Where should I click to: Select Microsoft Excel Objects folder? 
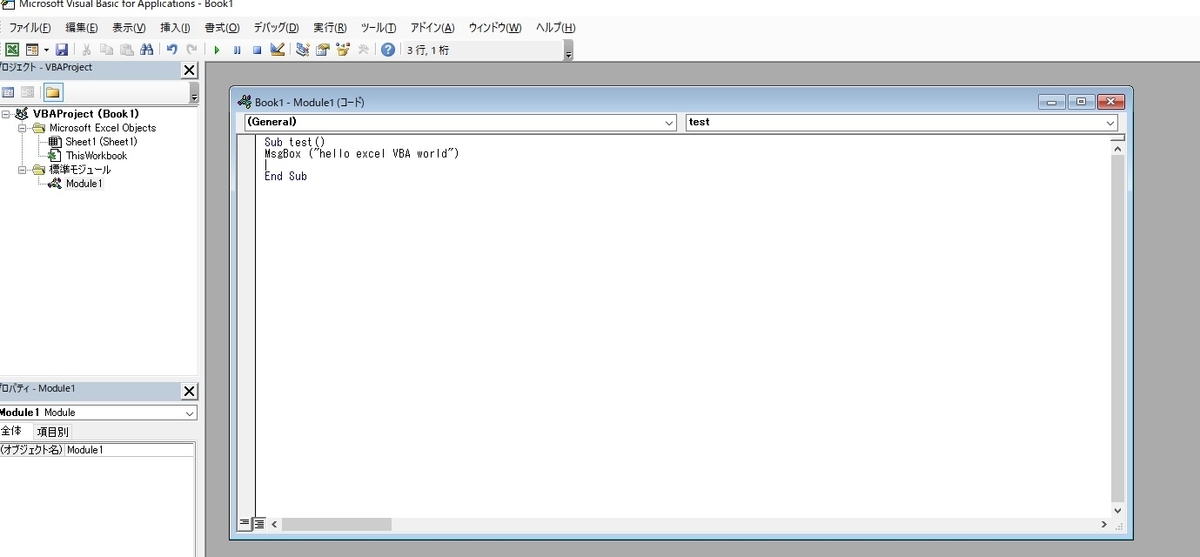tap(103, 128)
